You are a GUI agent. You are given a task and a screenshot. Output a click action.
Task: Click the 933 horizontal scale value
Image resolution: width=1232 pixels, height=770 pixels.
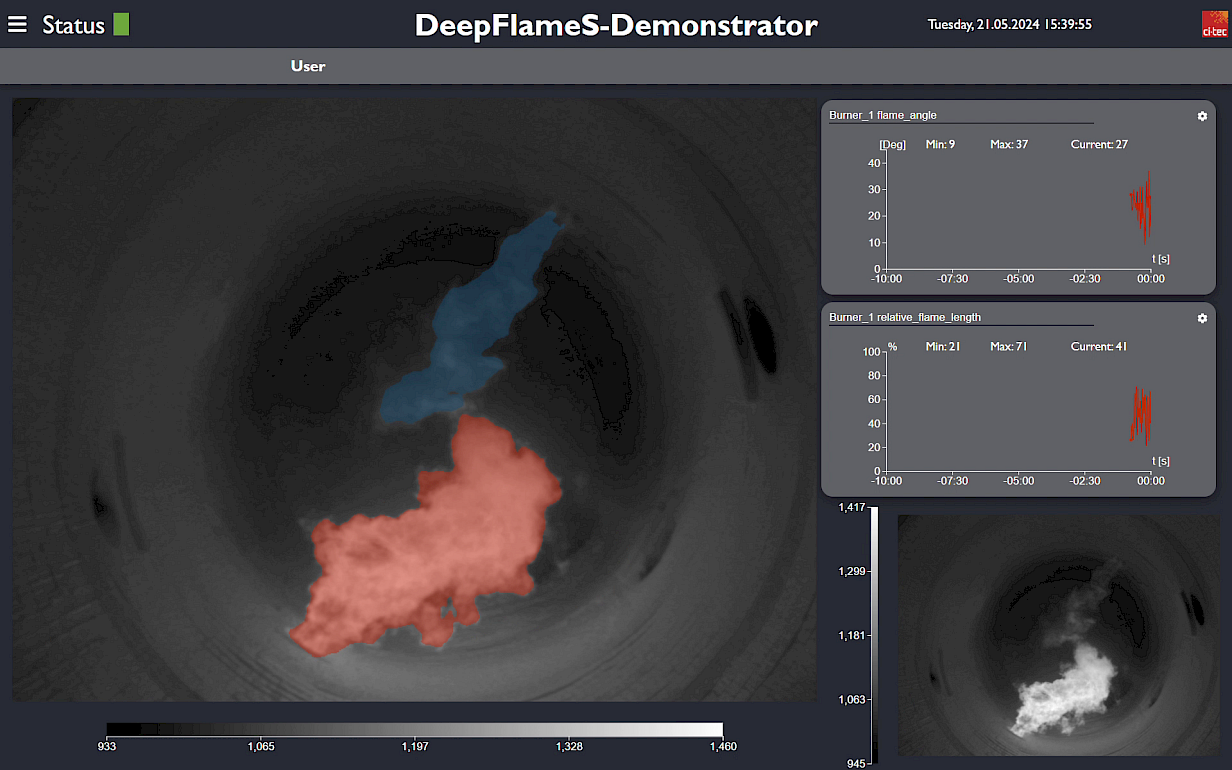pyautogui.click(x=106, y=747)
